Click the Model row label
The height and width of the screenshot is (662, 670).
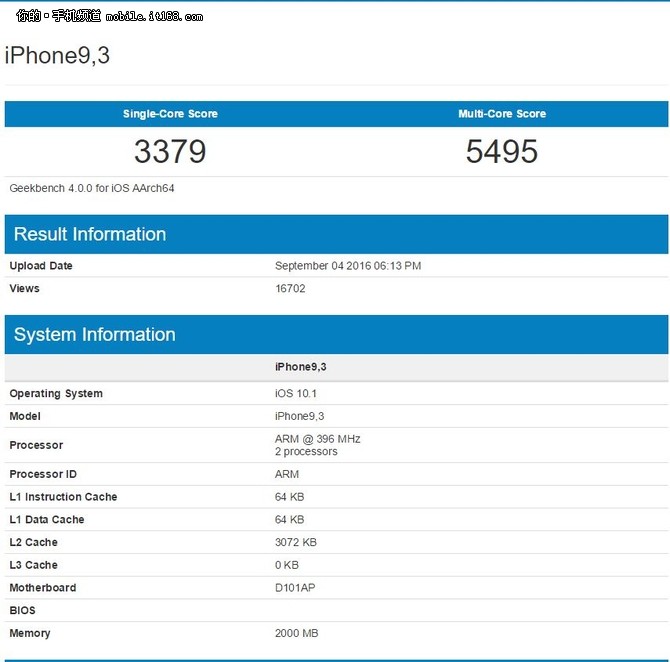(x=25, y=416)
